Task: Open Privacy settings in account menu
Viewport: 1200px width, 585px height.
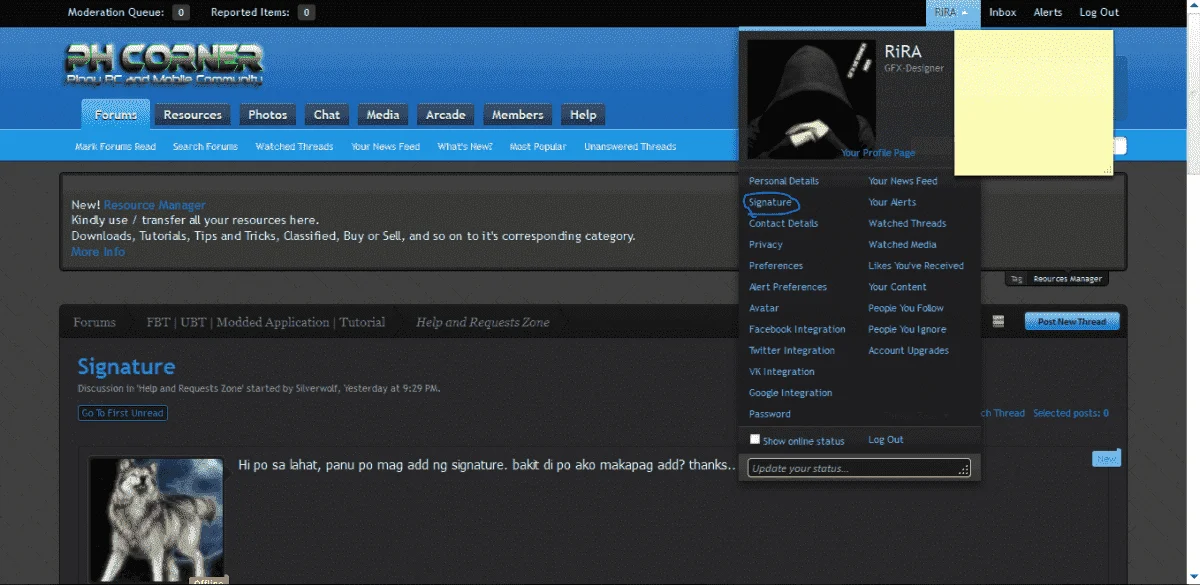Action: pos(766,245)
